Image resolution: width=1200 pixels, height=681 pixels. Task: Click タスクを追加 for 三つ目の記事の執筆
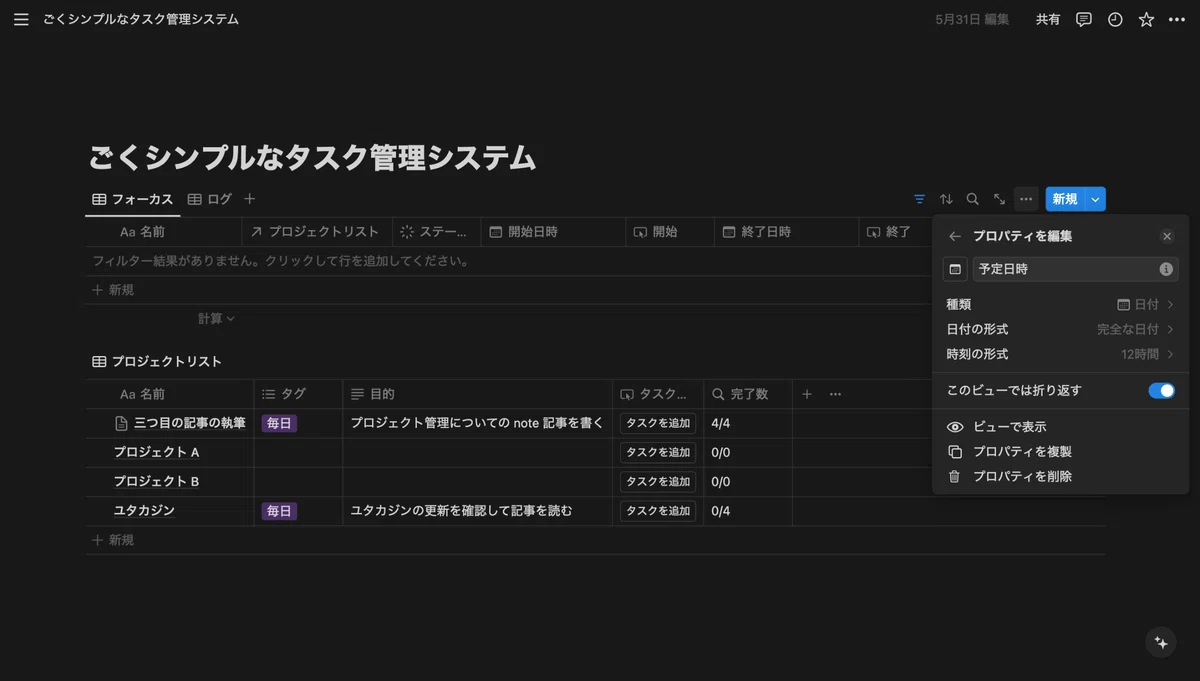[x=658, y=423]
